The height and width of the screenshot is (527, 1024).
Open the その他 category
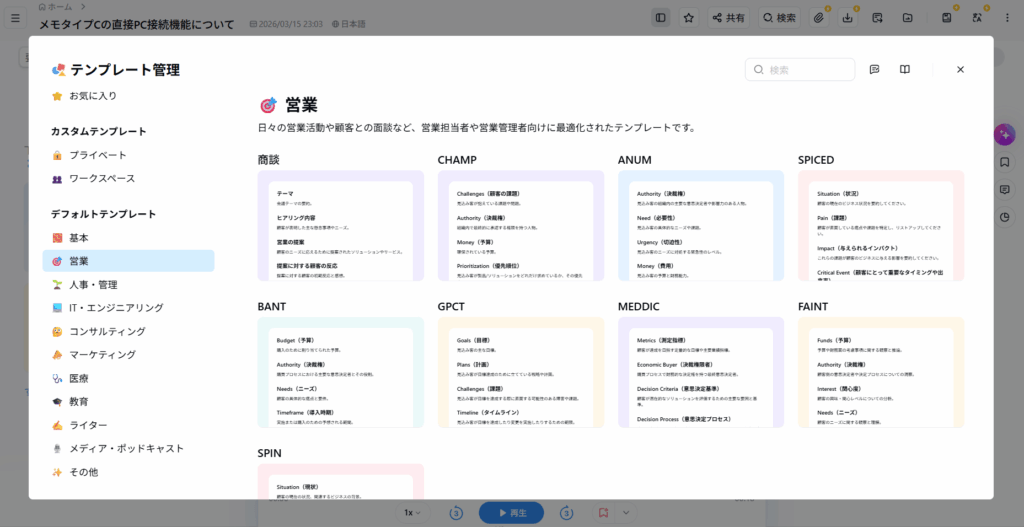pyautogui.click(x=129, y=472)
